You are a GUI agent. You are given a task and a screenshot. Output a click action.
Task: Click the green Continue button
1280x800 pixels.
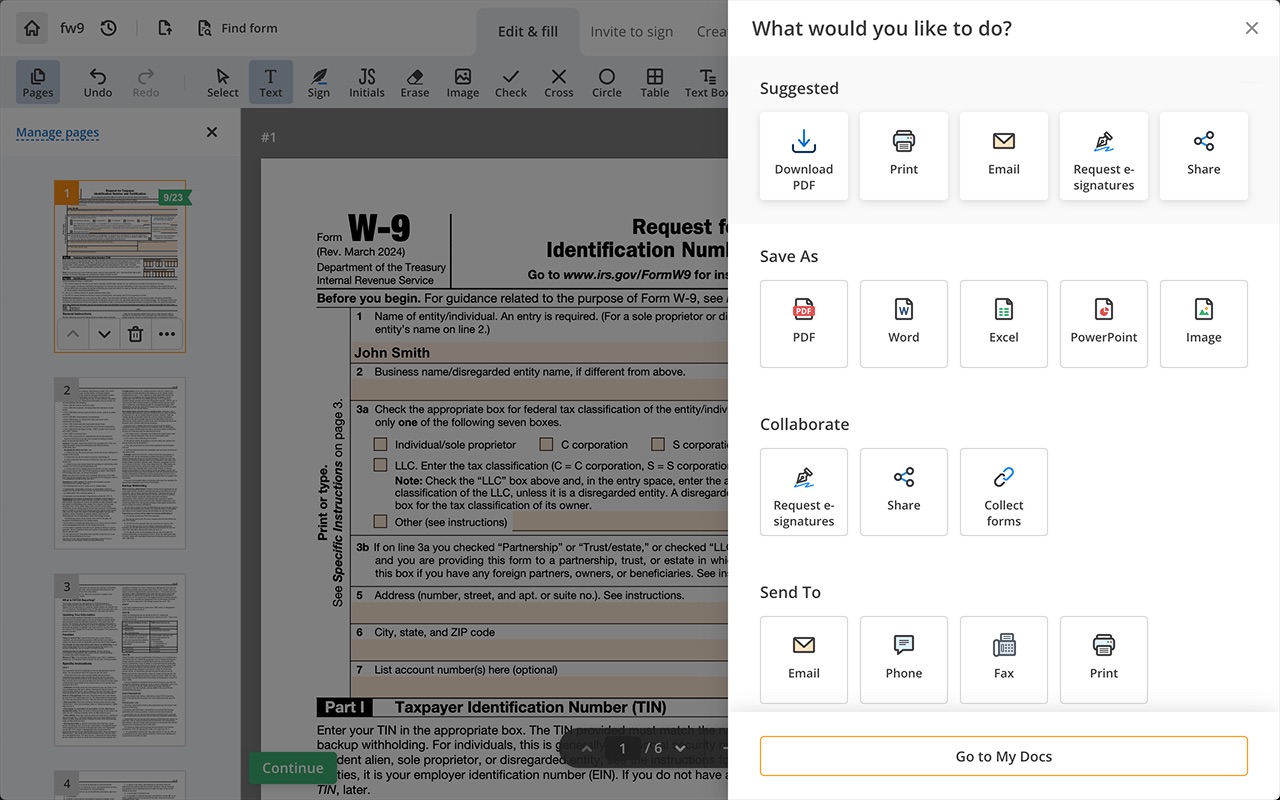coord(293,768)
